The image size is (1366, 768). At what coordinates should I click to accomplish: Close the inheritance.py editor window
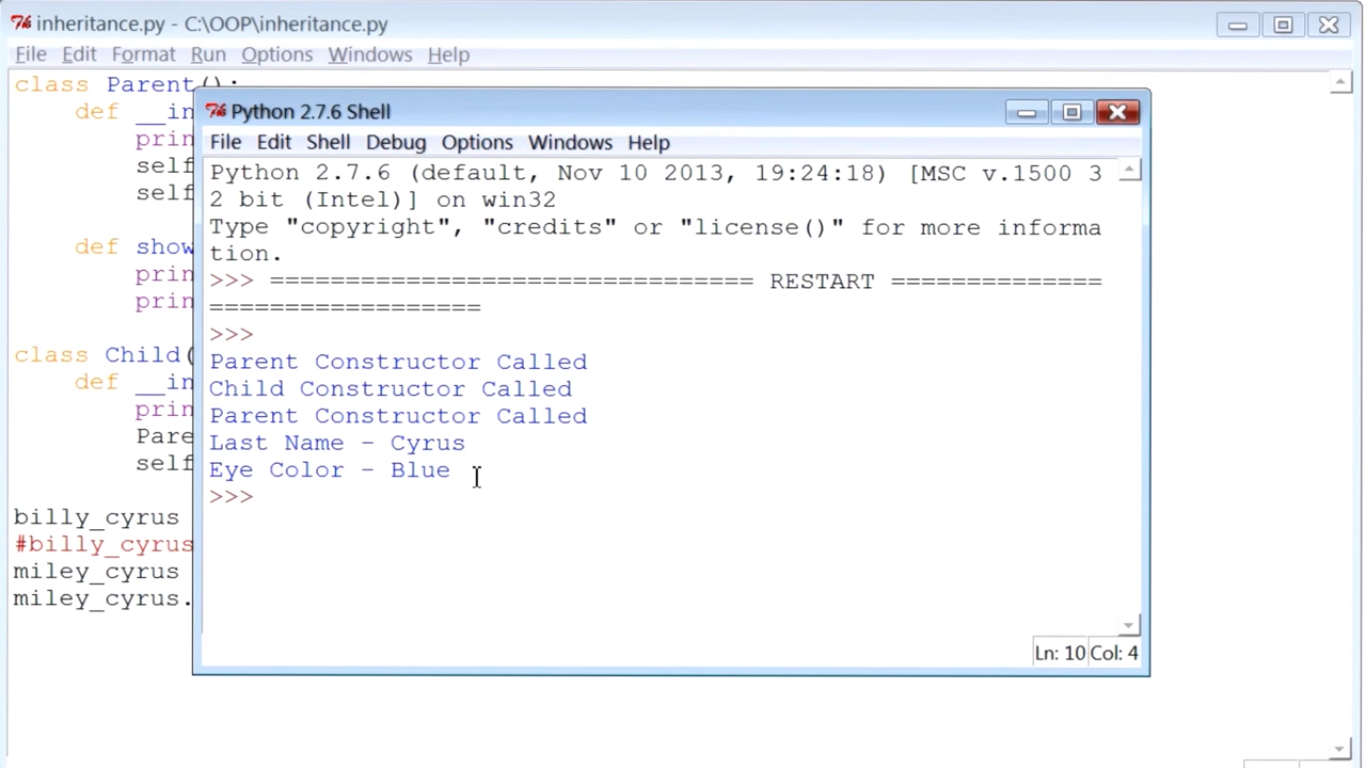(1329, 25)
